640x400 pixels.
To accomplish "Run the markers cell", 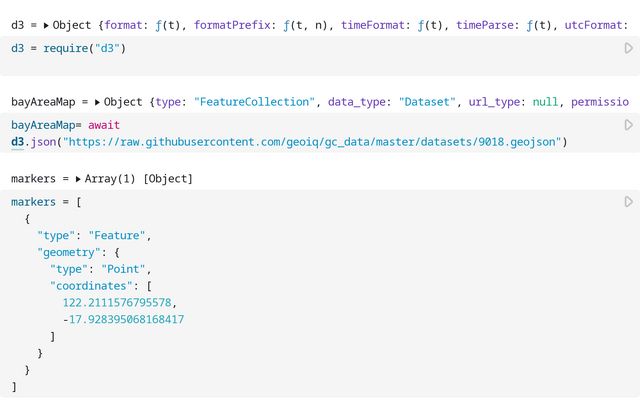I will click(x=628, y=202).
